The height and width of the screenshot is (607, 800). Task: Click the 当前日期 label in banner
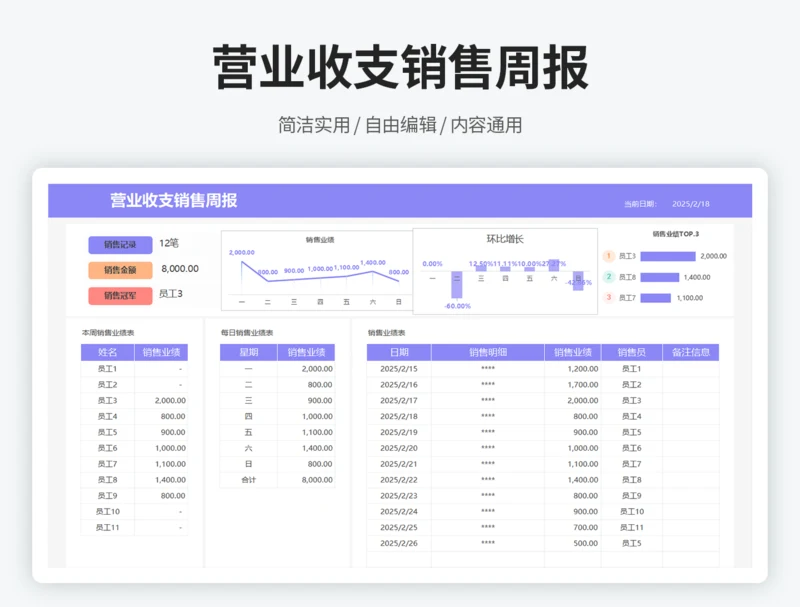coord(641,204)
